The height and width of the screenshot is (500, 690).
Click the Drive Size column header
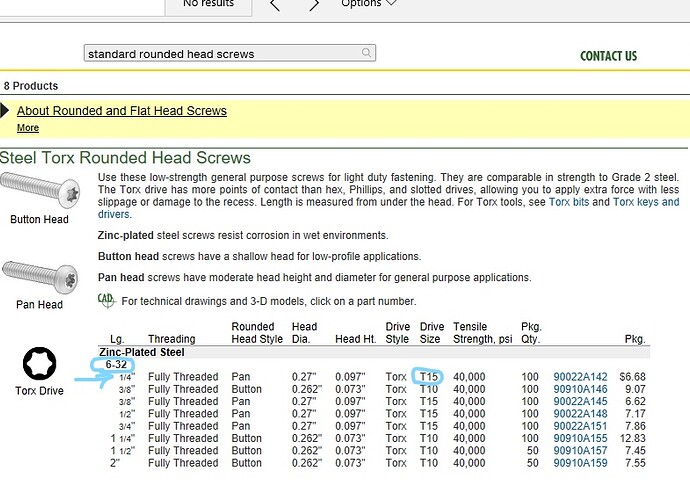point(432,333)
